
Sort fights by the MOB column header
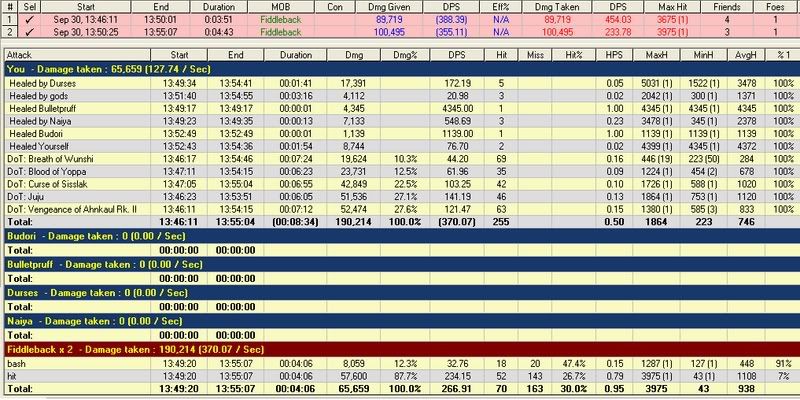(273, 5)
